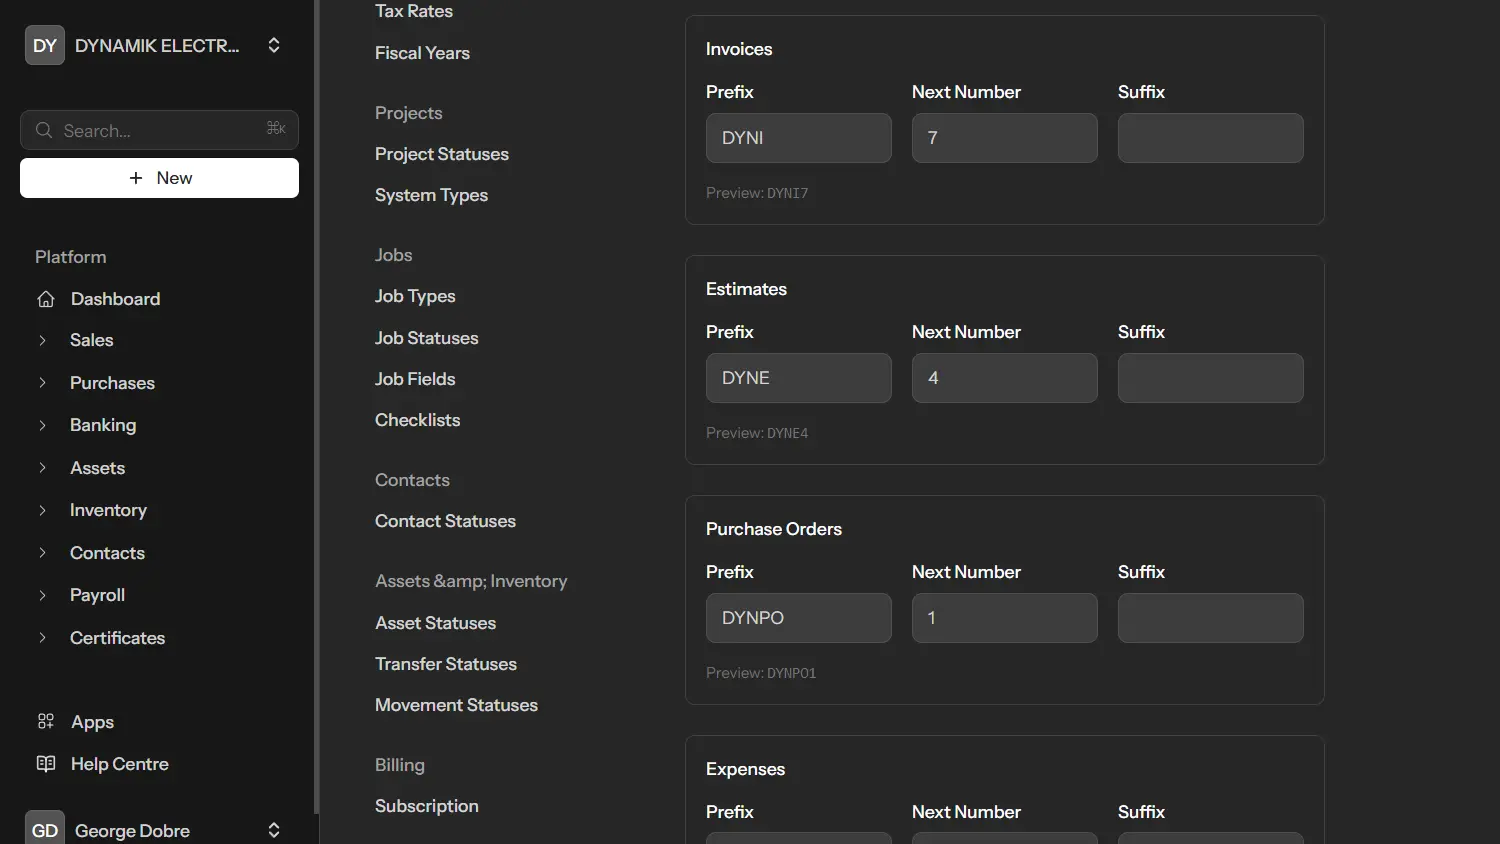Click the Sales sidebar label
The image size is (1500, 844).
91,340
